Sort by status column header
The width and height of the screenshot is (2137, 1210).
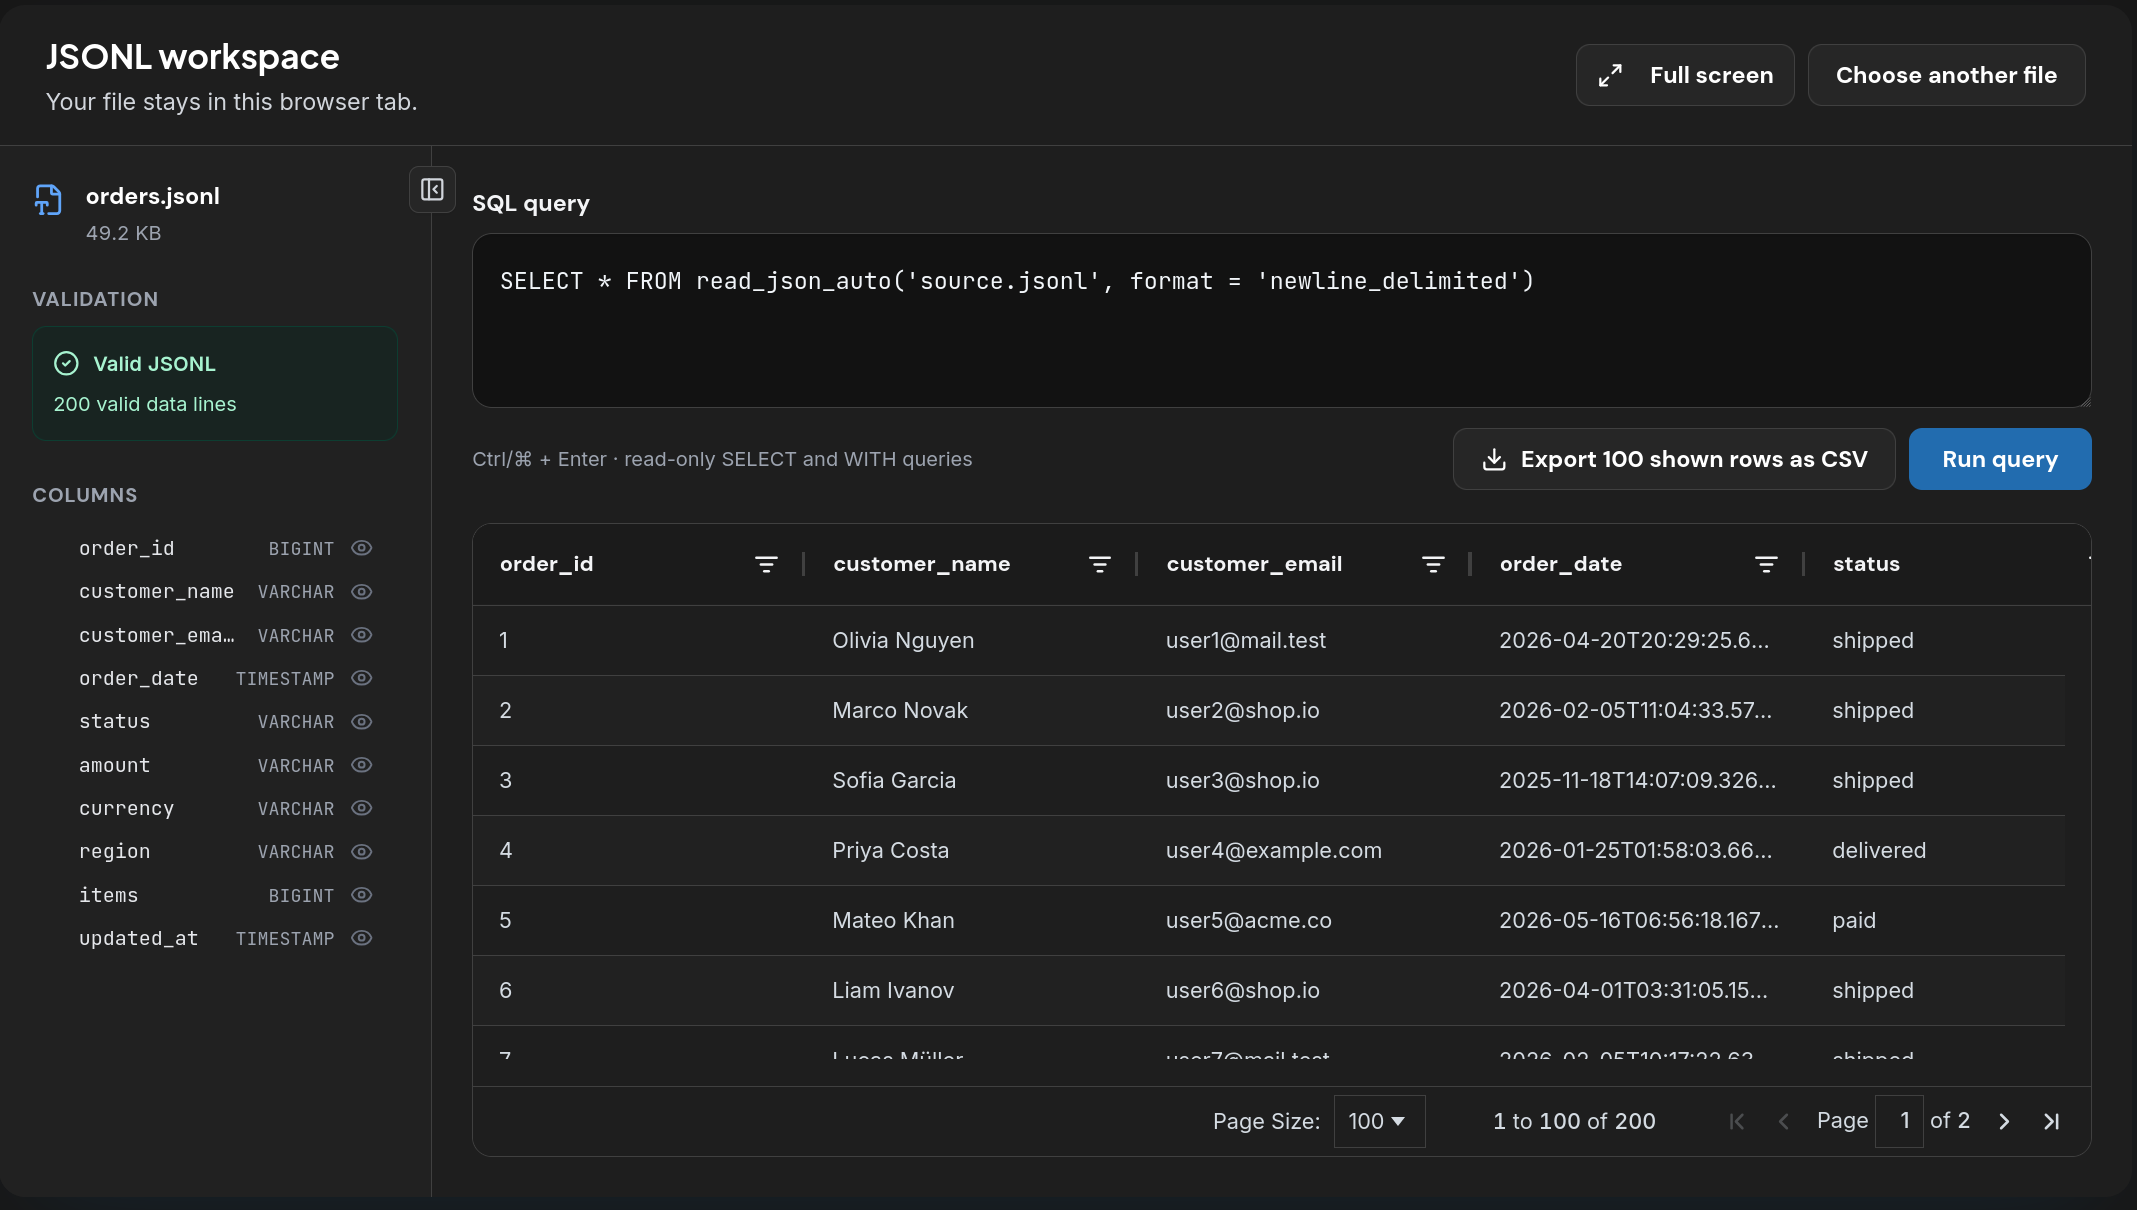coord(1866,564)
